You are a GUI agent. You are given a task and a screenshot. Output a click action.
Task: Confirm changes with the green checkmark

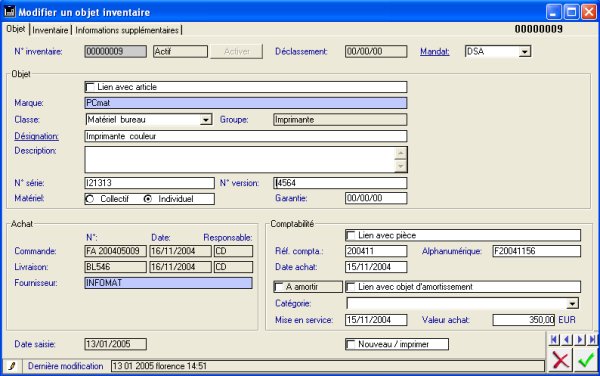(x=586, y=360)
